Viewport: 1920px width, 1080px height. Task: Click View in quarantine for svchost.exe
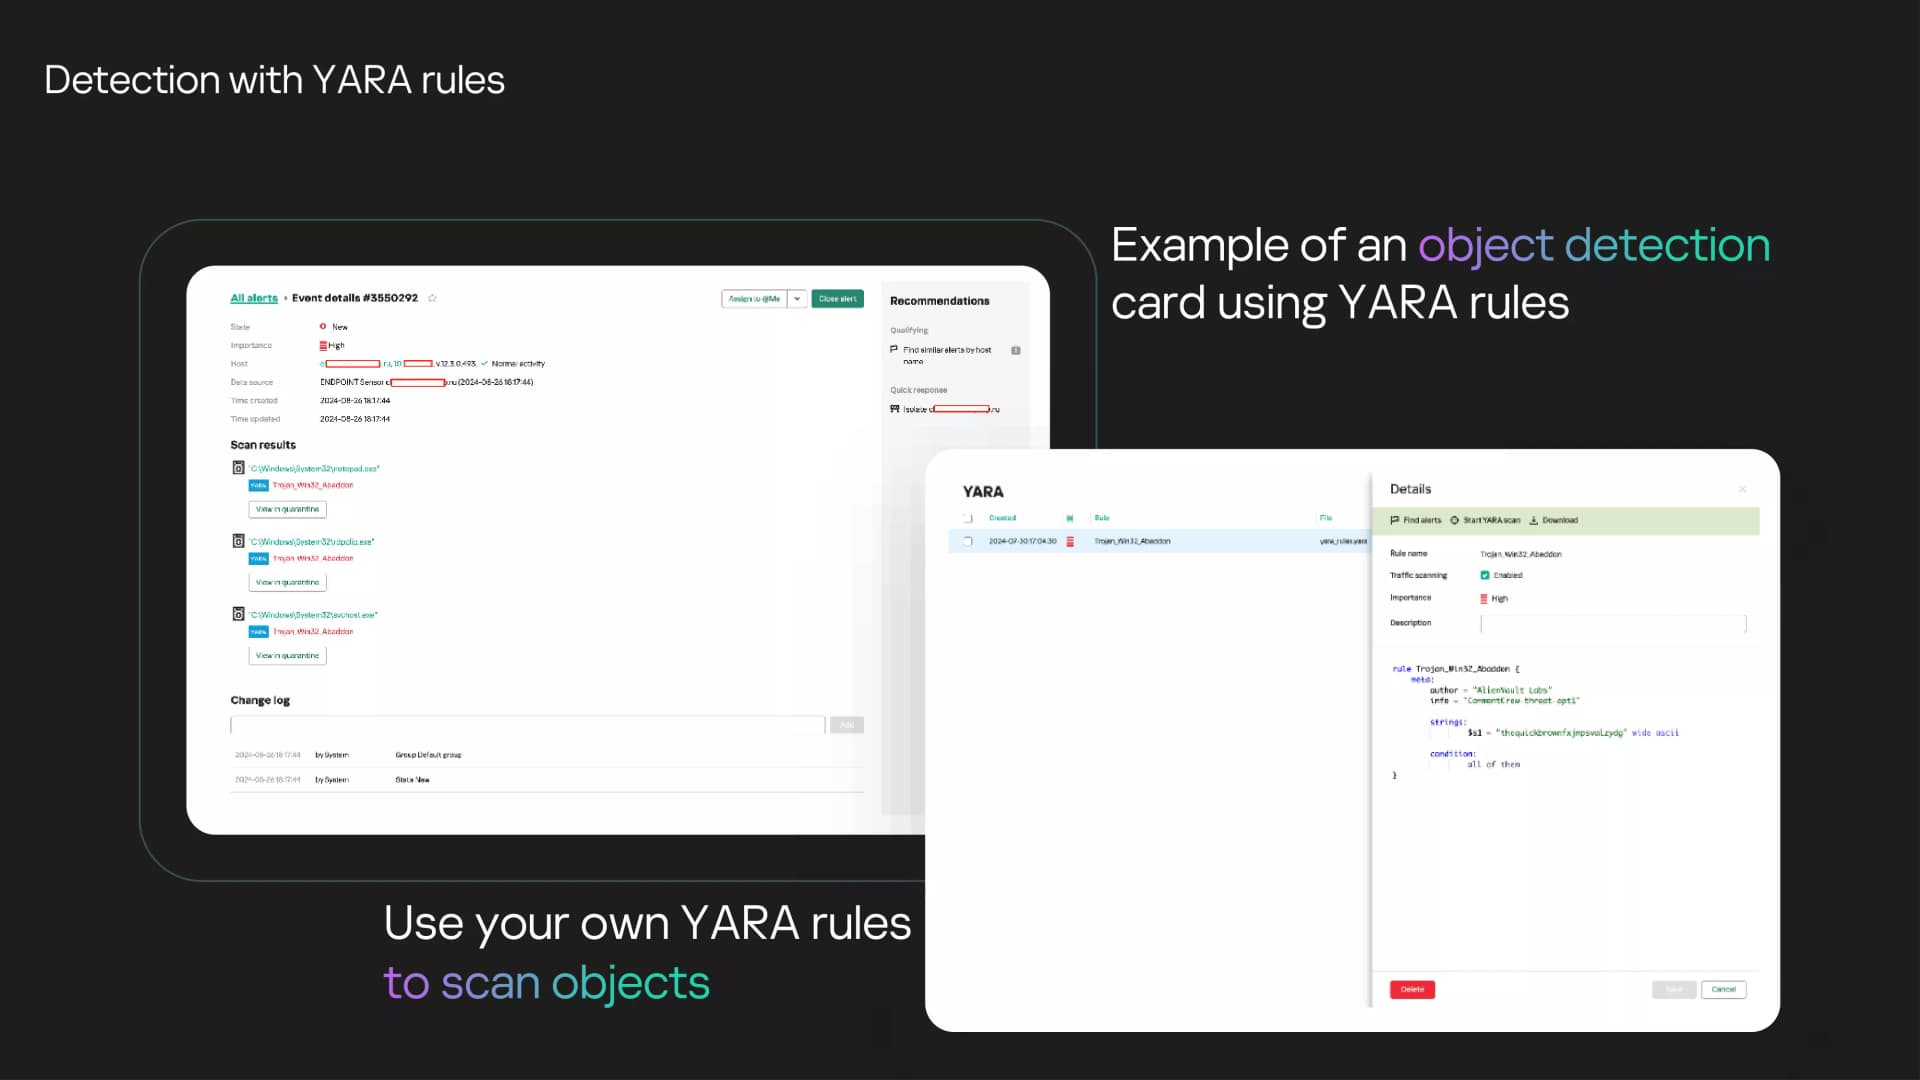287,656
